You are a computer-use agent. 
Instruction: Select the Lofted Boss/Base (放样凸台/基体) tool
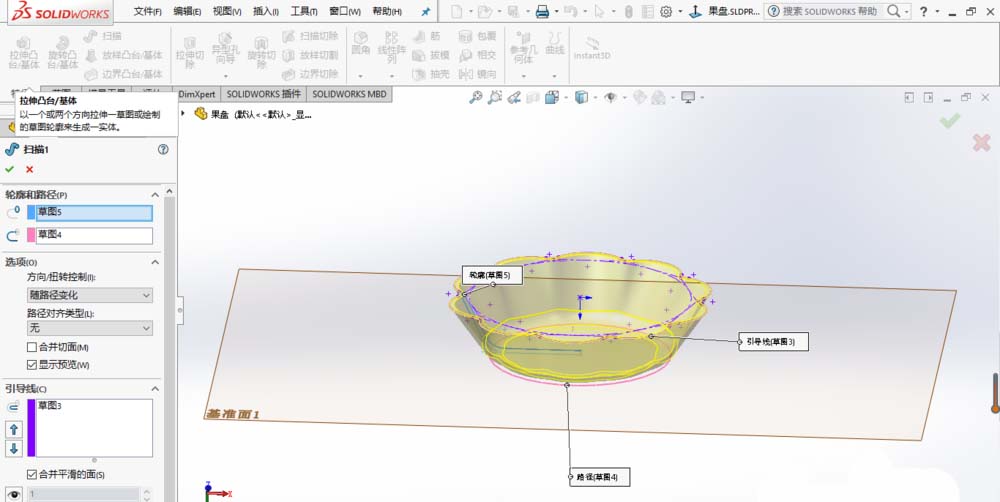pos(124,55)
